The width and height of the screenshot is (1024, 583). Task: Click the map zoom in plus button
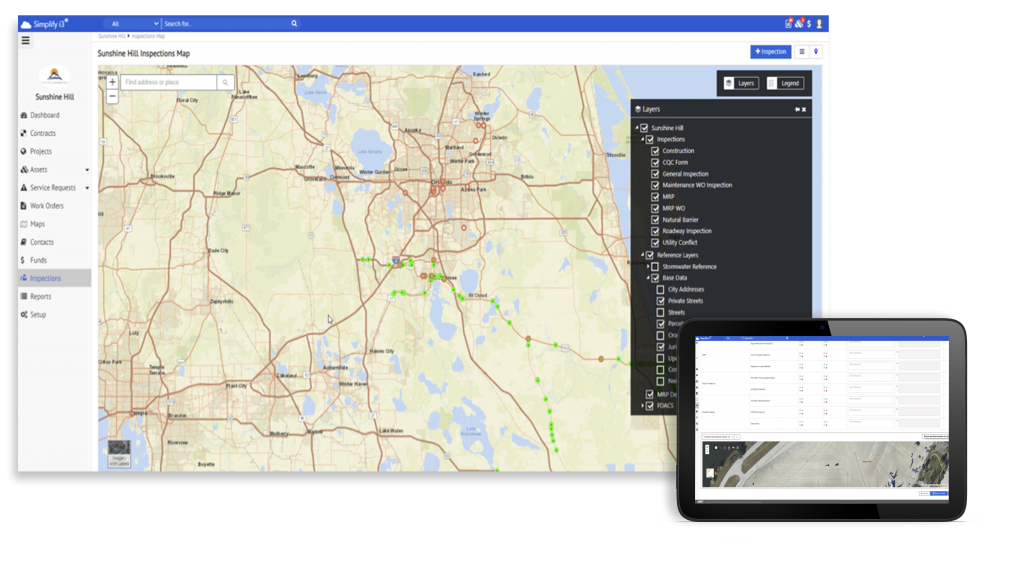pyautogui.click(x=112, y=82)
